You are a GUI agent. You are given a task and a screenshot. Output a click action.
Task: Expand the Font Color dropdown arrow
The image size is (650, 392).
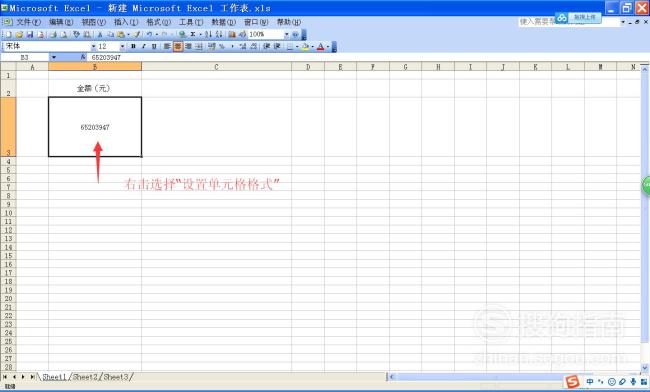tap(327, 46)
